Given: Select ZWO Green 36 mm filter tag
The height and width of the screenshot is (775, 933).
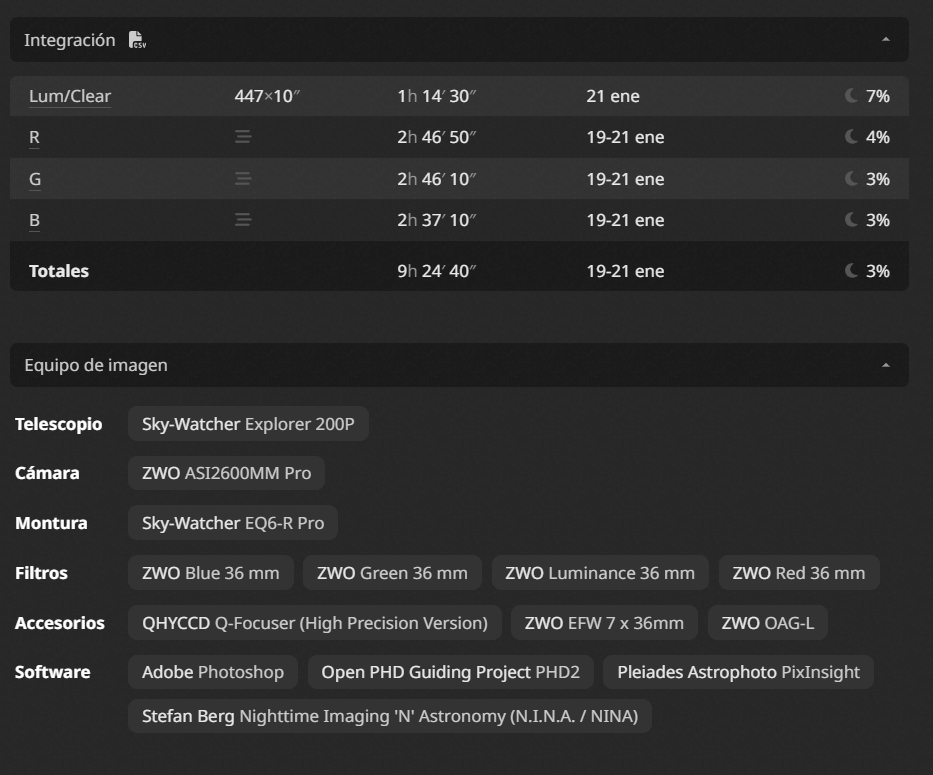Looking at the screenshot, I should click(392, 573).
